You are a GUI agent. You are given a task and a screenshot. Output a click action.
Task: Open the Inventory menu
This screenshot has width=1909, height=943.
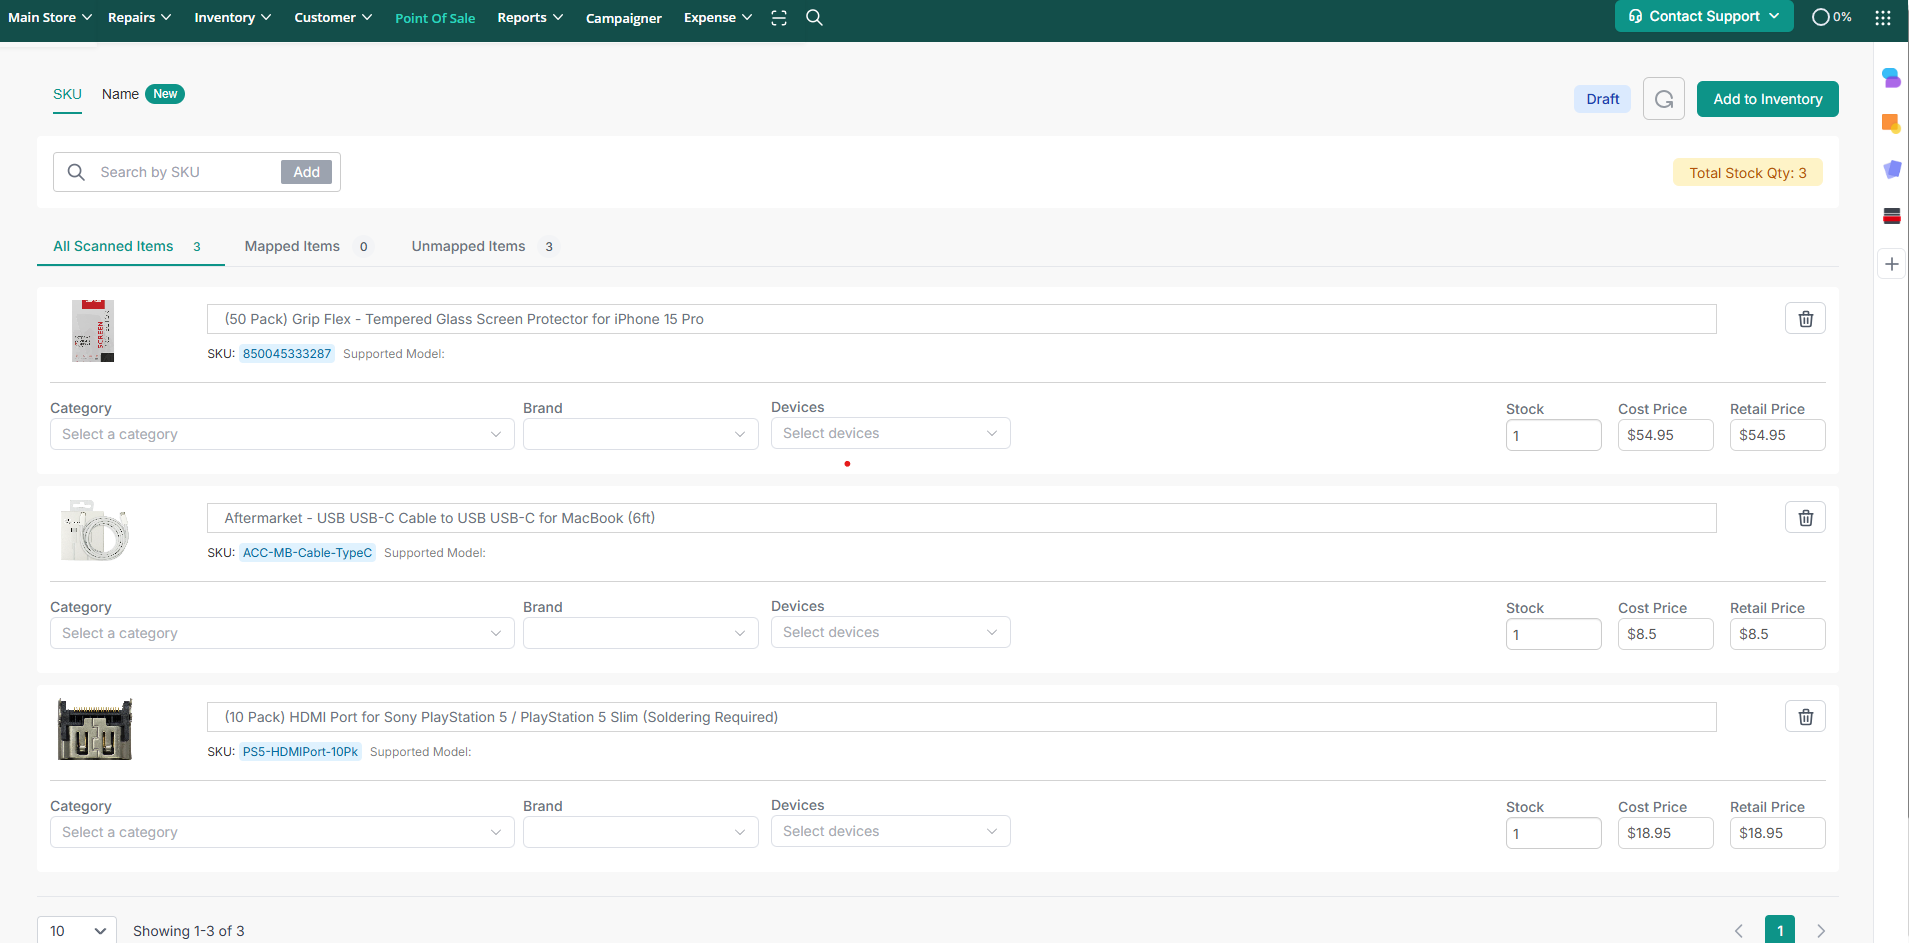click(x=232, y=18)
